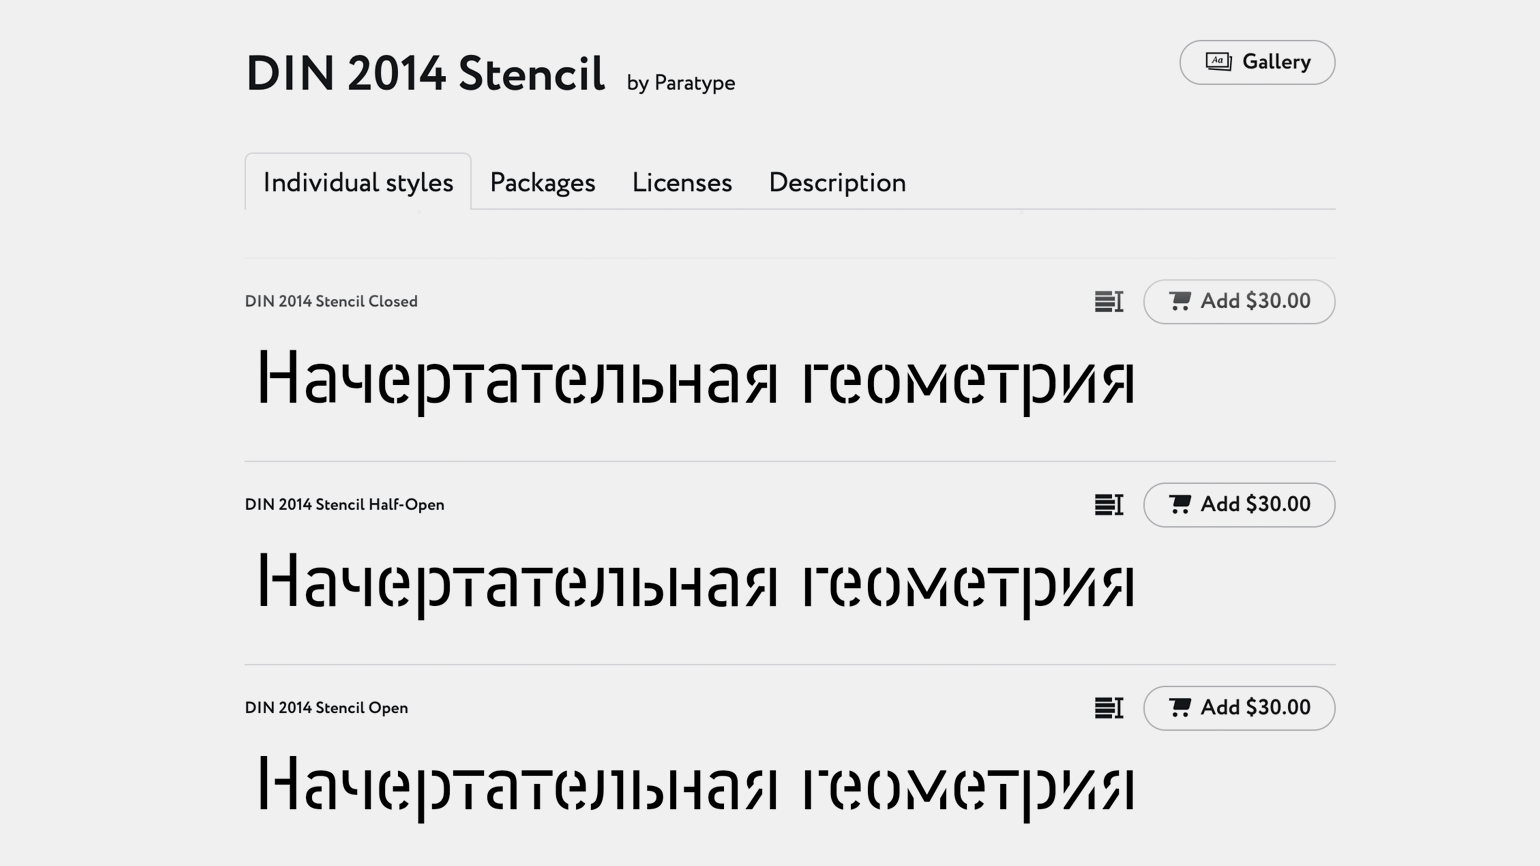The image size is (1540, 866).
Task: Add DIN 2014 Stencil Closed to cart
Action: 1239,301
